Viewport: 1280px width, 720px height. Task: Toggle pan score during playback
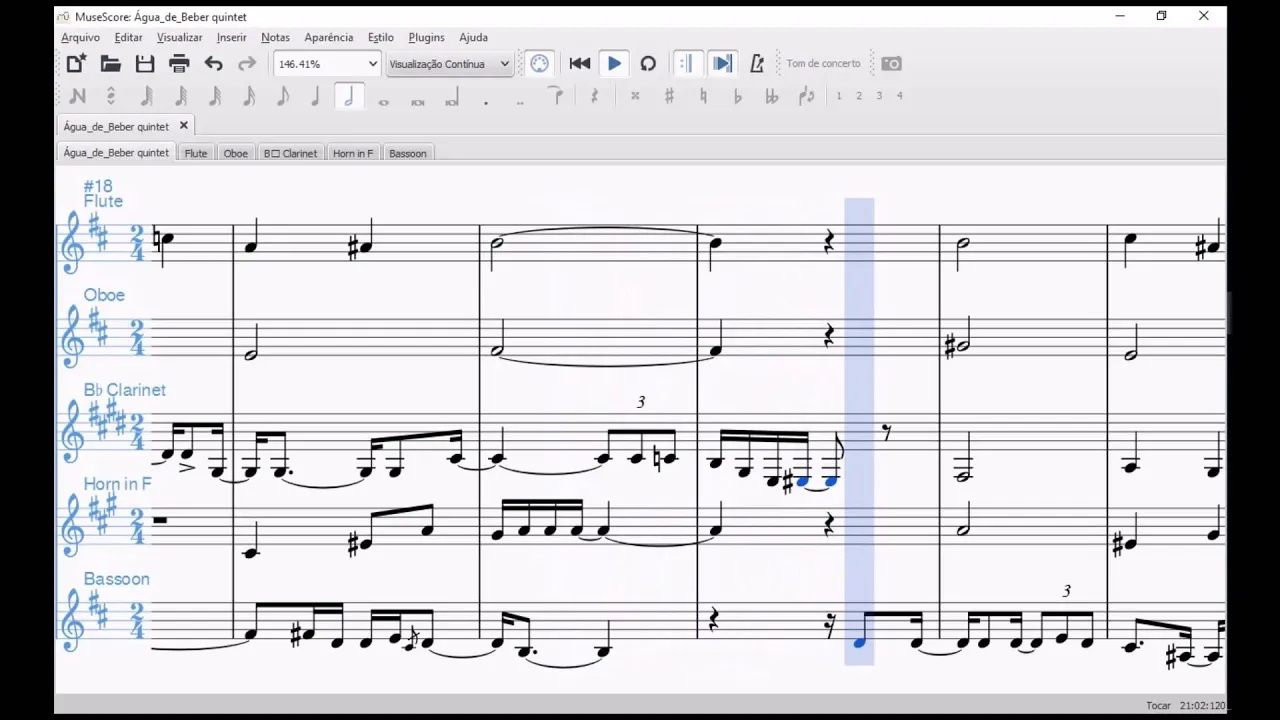(721, 64)
